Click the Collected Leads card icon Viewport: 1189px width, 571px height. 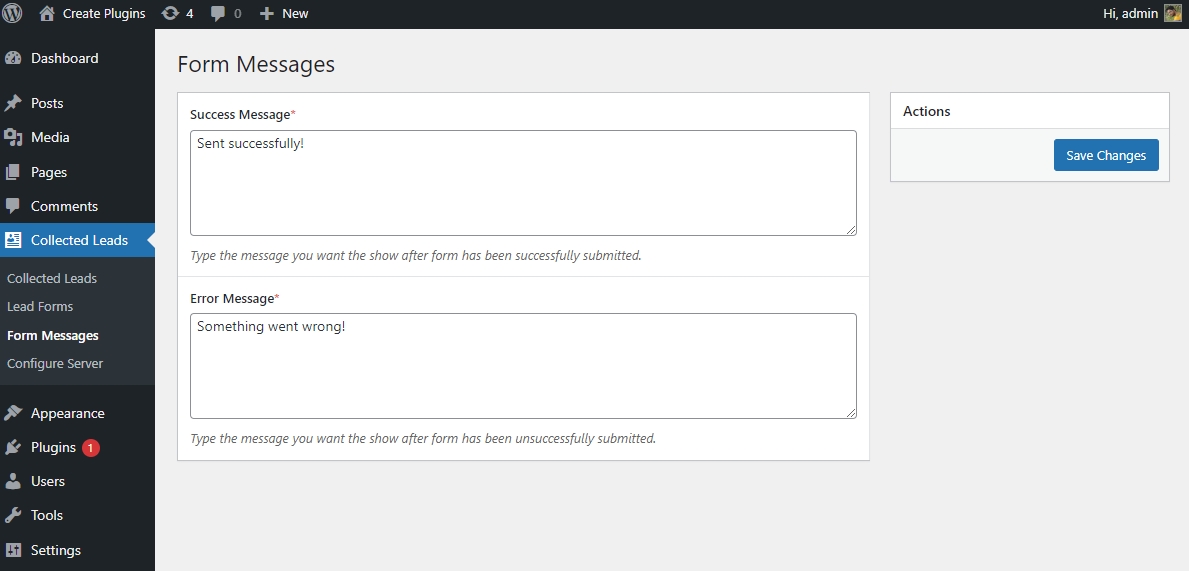click(x=13, y=240)
